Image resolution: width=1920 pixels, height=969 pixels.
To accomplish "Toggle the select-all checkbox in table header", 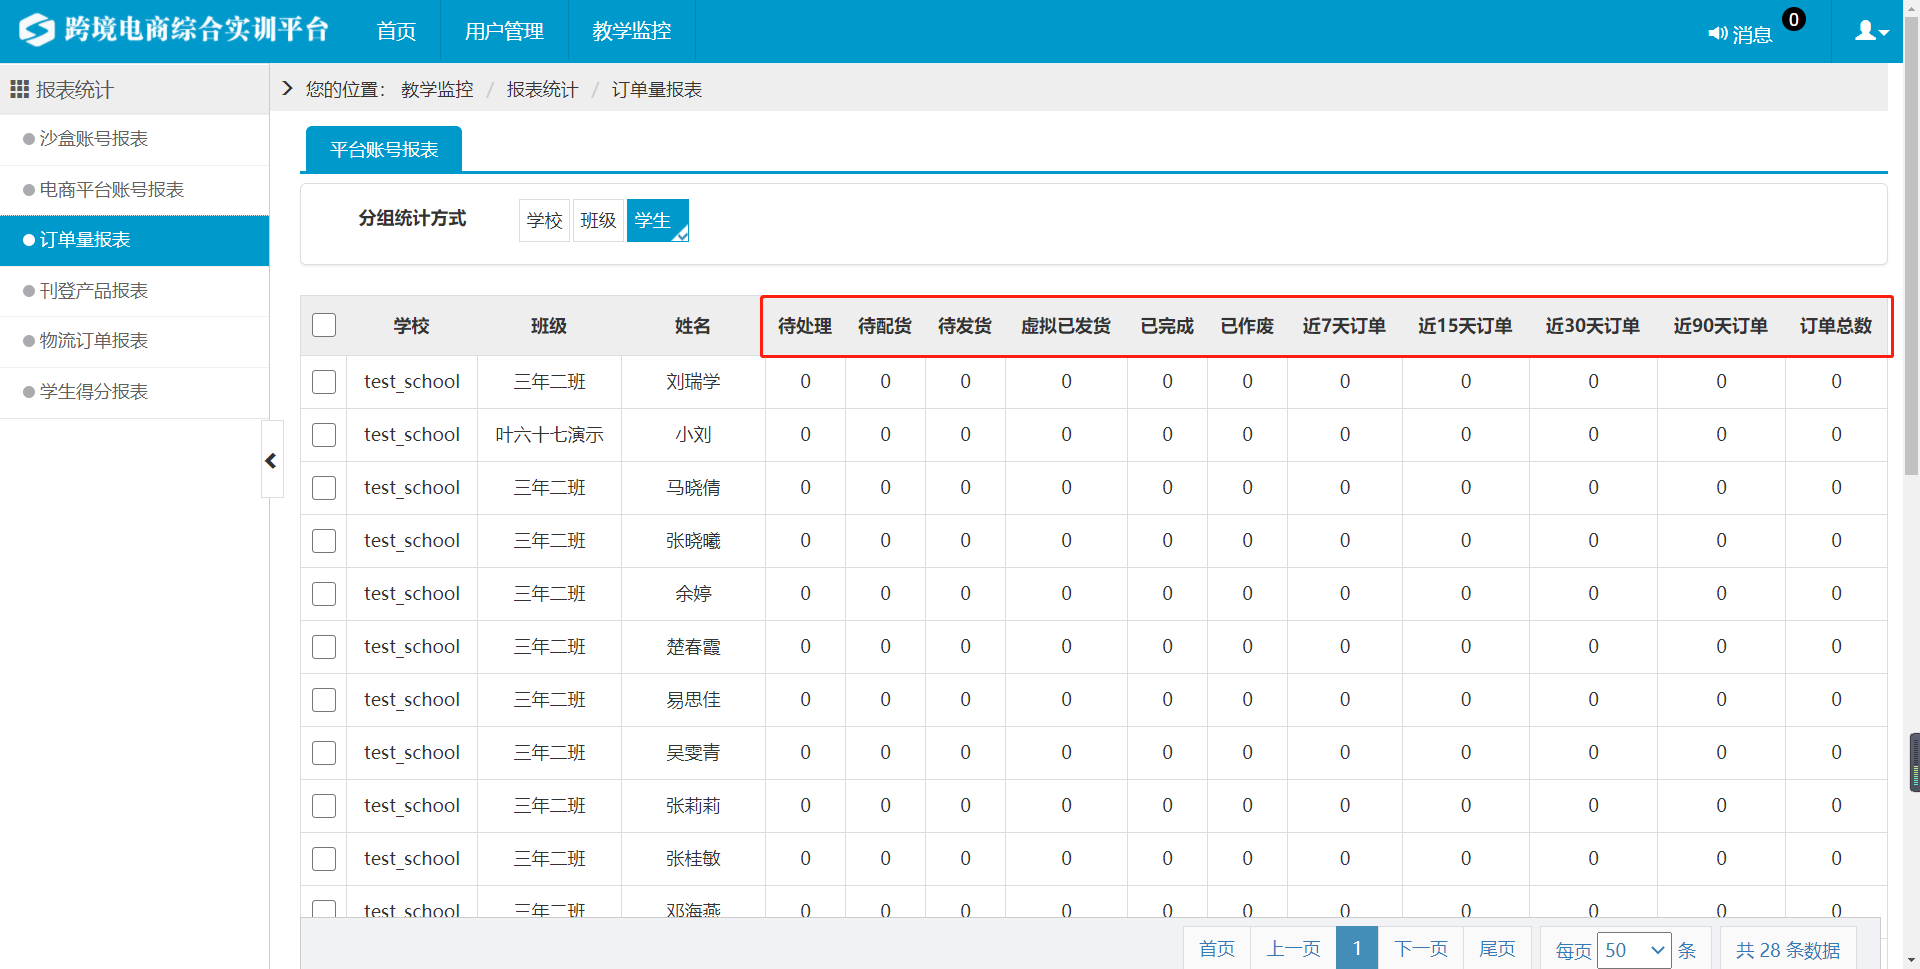I will [324, 326].
